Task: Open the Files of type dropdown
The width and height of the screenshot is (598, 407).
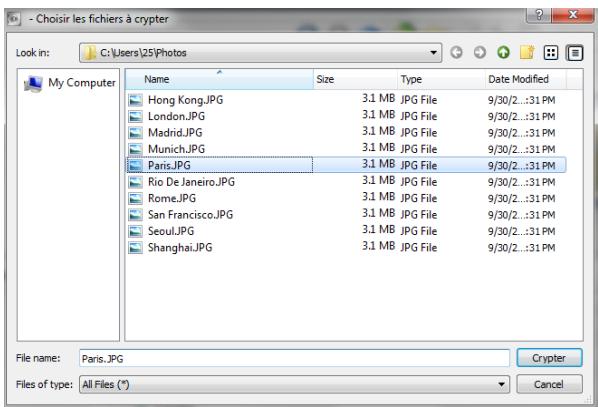Action: (294, 384)
